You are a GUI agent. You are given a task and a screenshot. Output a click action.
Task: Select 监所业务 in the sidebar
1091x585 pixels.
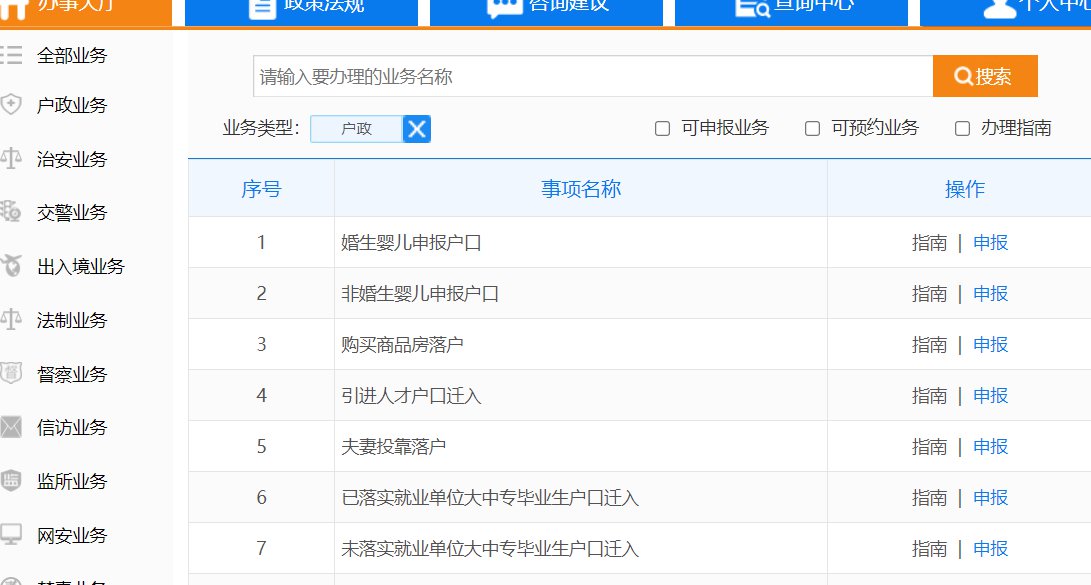pos(72,481)
